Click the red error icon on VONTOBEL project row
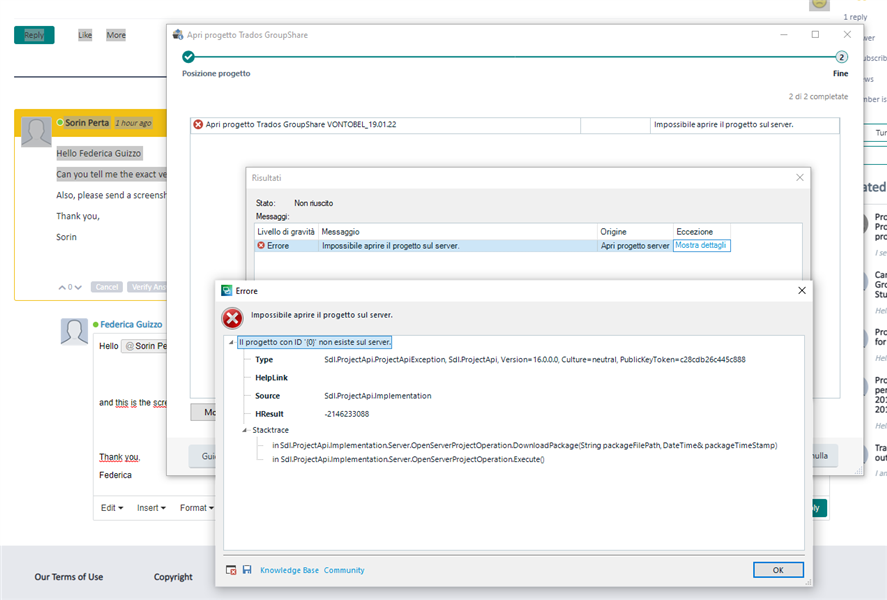Viewport: 887px width, 600px height. click(198, 124)
